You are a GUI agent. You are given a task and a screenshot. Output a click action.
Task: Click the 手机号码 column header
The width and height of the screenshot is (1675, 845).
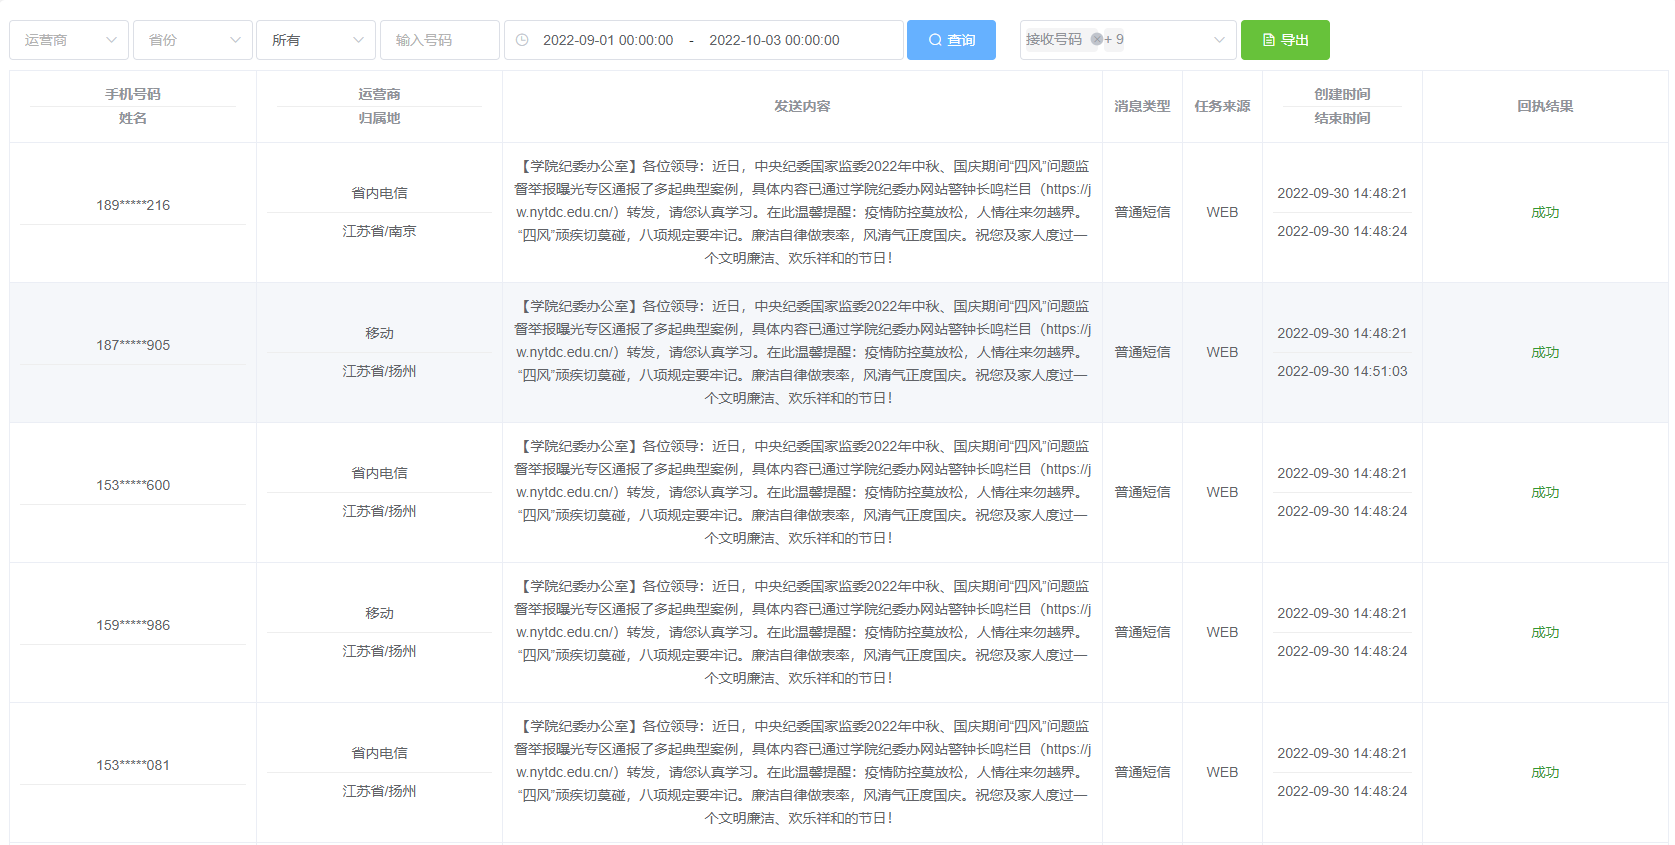point(133,94)
